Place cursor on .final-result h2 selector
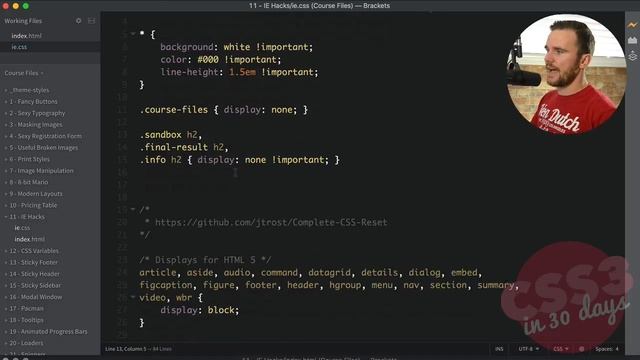This screenshot has height=360, width=640. coord(182,147)
